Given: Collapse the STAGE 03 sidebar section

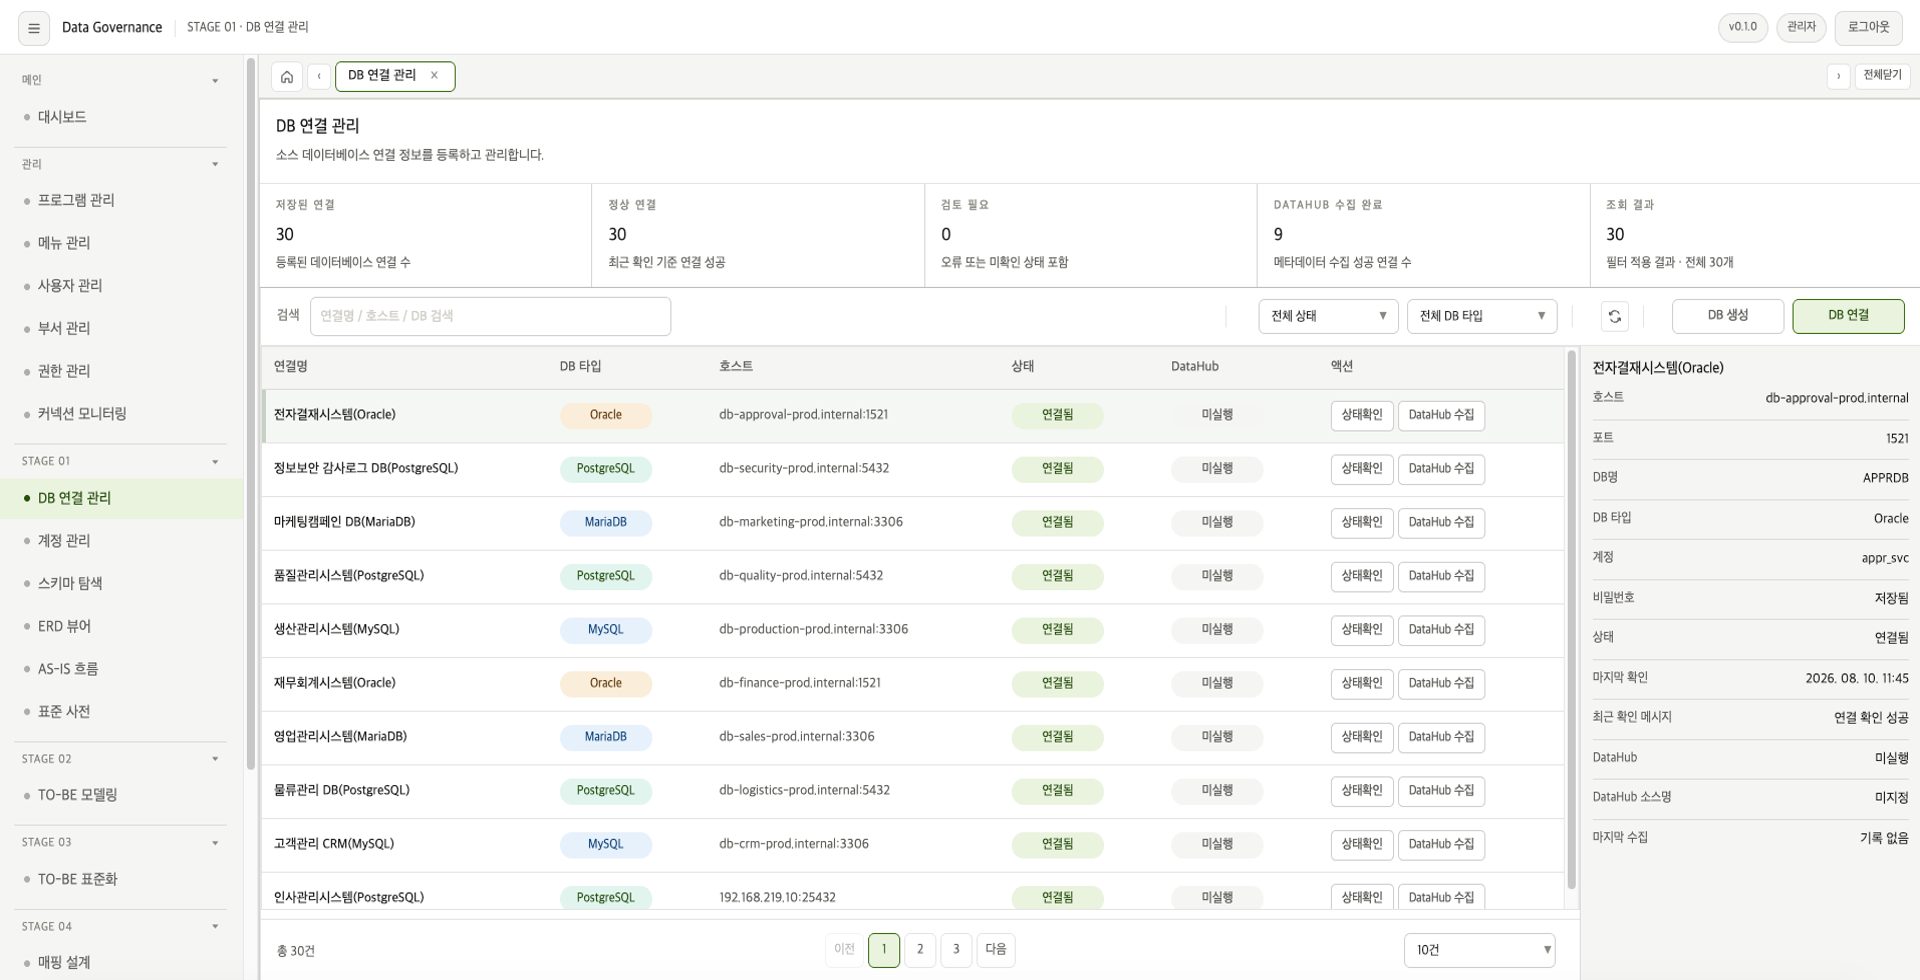Looking at the screenshot, I should click(x=215, y=843).
